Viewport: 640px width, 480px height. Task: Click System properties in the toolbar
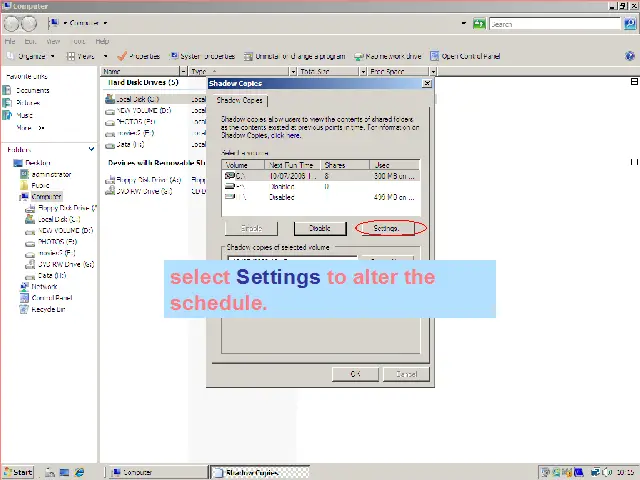(203, 56)
